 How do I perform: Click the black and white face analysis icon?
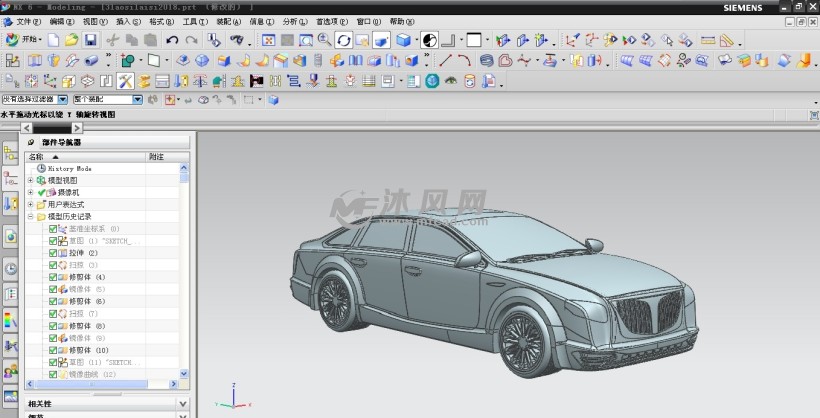[x=429, y=40]
